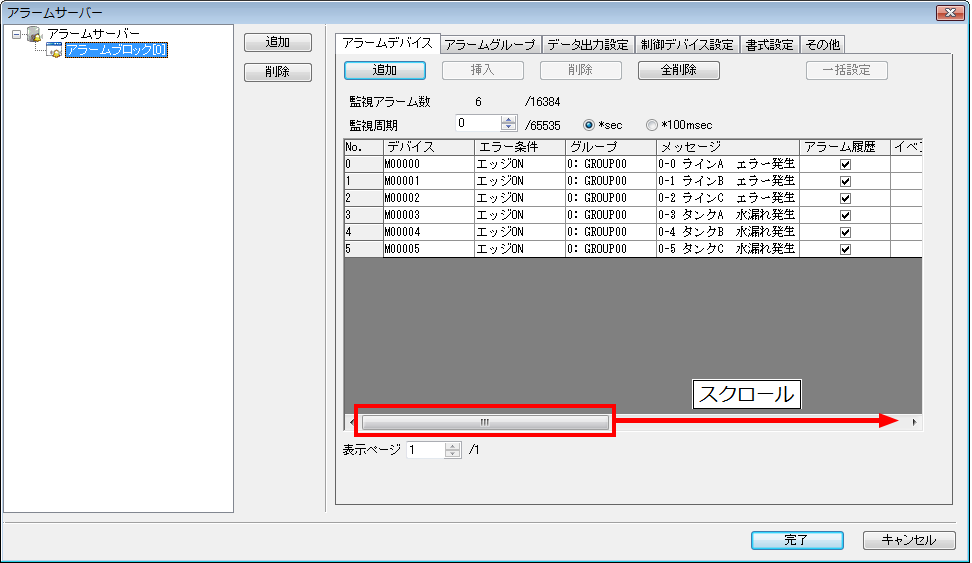The image size is (972, 563).
Task: Toggle alarm history checkbox for M00003
Action: click(845, 215)
